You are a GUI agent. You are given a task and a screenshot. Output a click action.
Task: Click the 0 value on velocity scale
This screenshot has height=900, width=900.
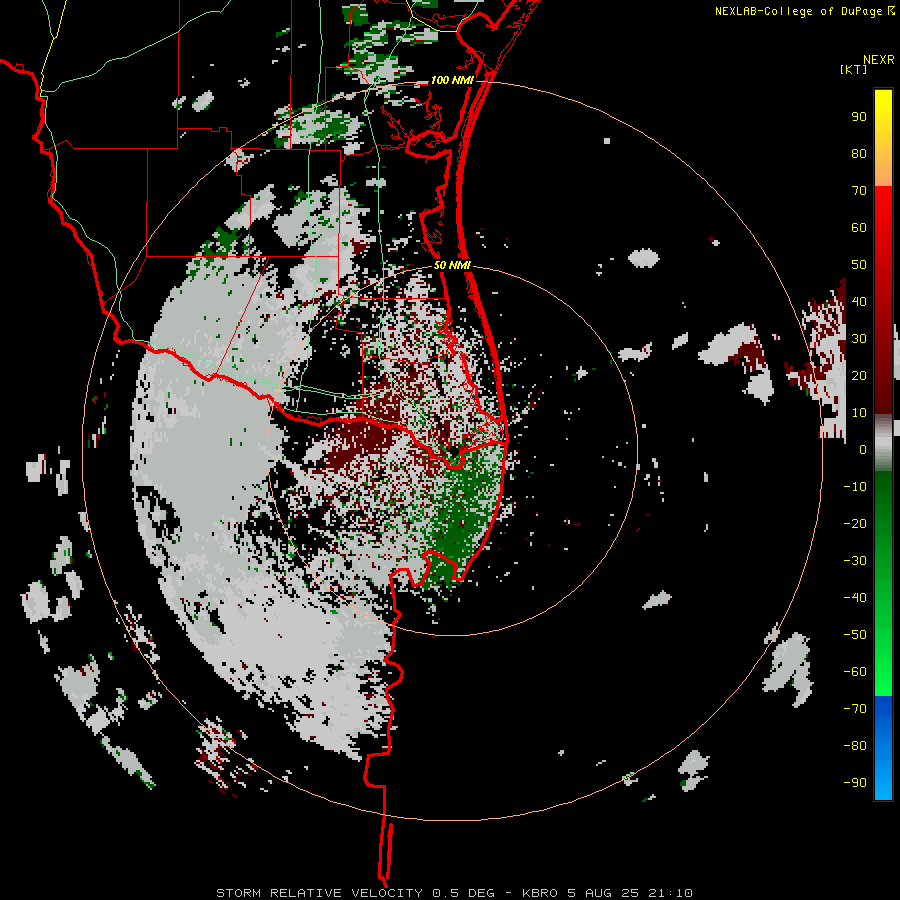pos(863,449)
